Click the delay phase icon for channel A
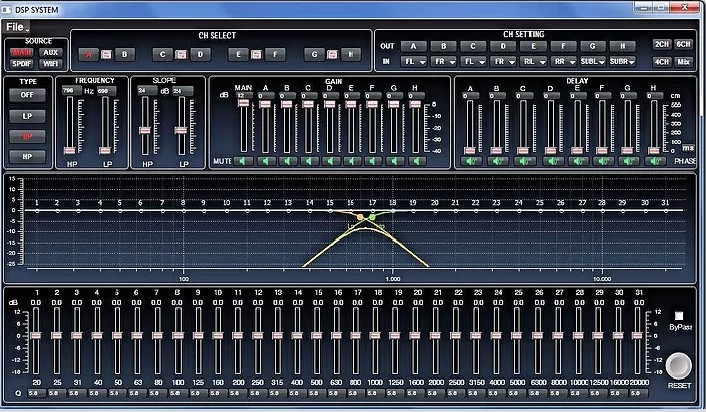The width and height of the screenshot is (706, 412). click(x=470, y=160)
